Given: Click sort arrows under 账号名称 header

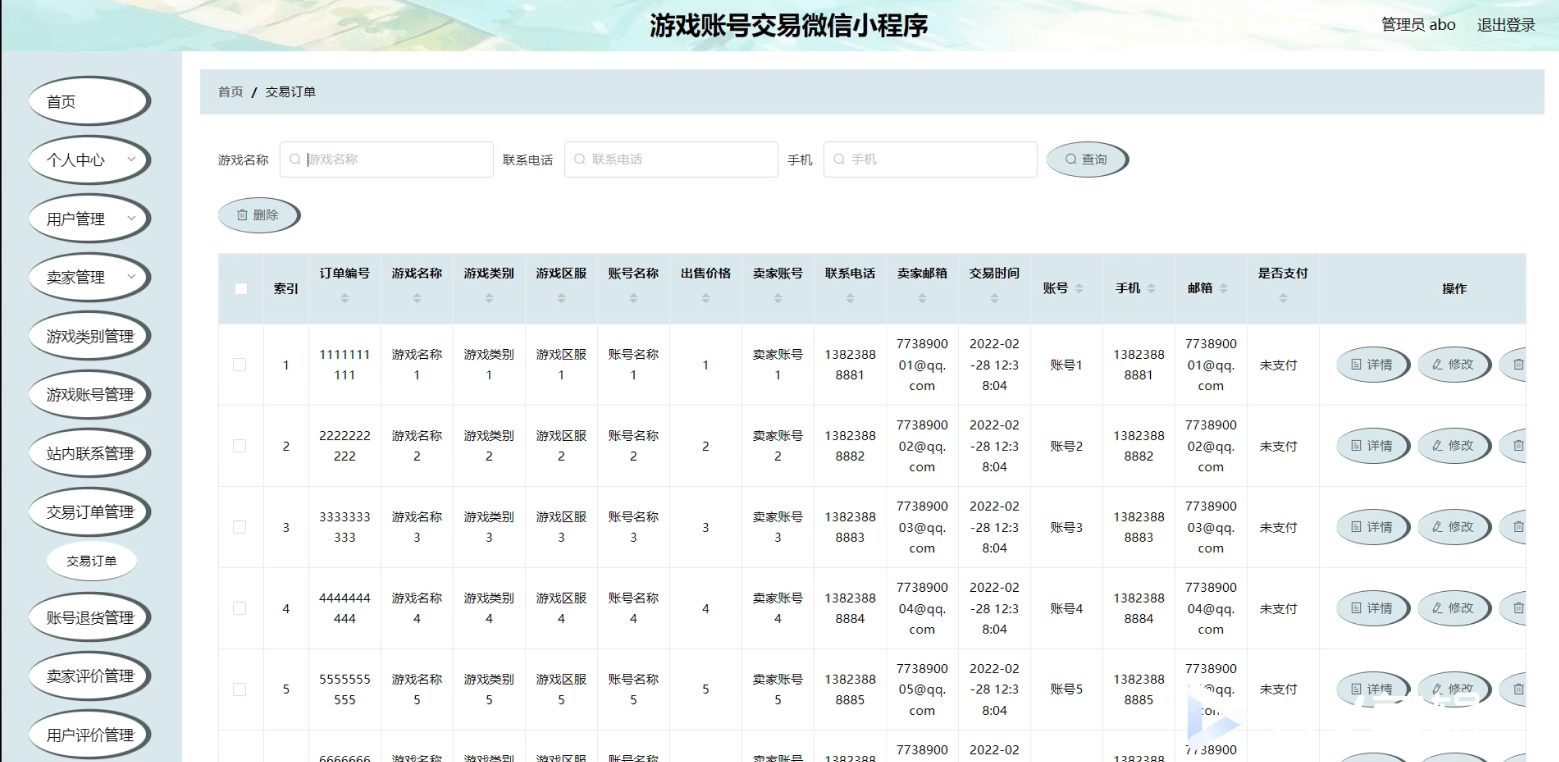Looking at the screenshot, I should tap(633, 298).
